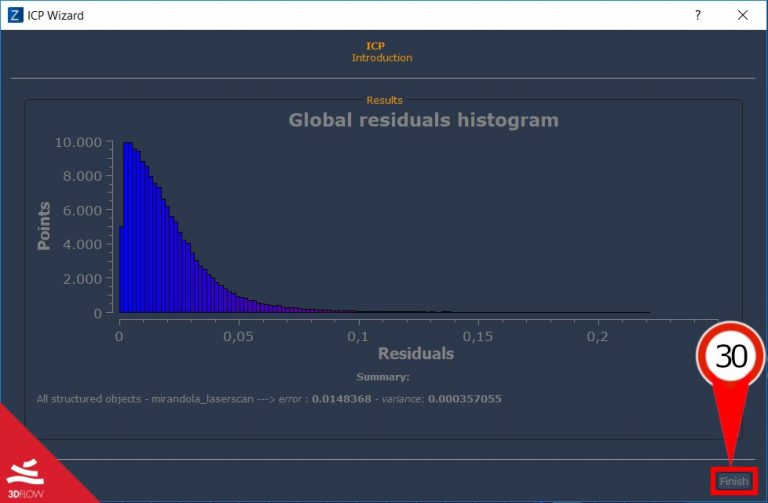Screen dimensions: 768x503
Task: Click the 0,05 x-axis tick label
Action: [238, 337]
